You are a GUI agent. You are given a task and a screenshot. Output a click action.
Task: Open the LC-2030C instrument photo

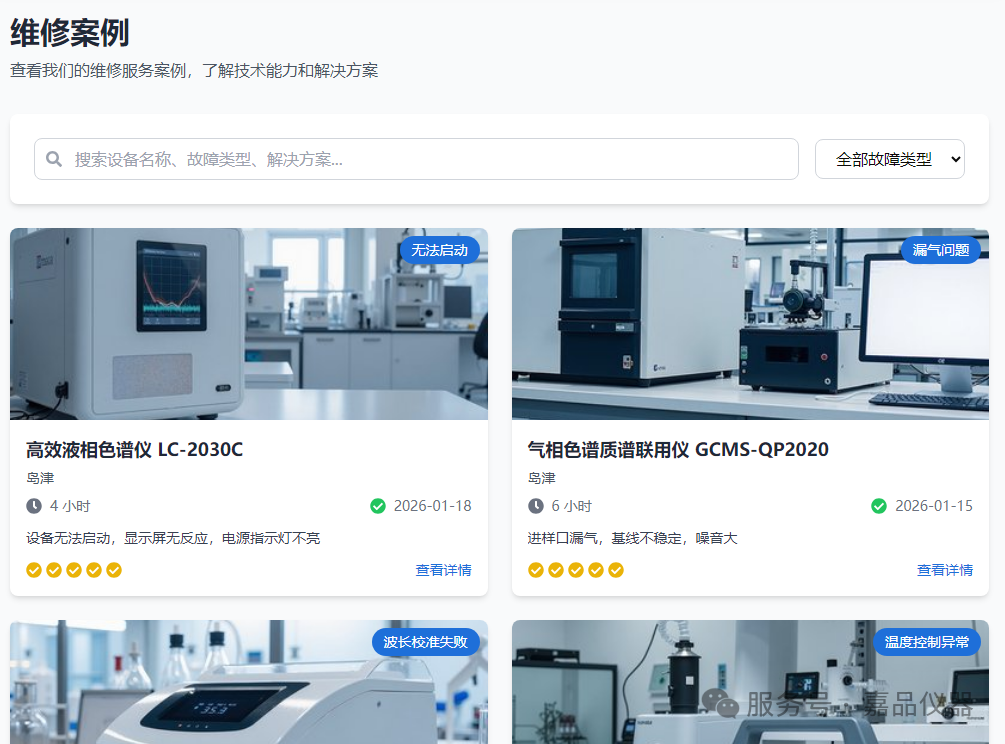[249, 324]
